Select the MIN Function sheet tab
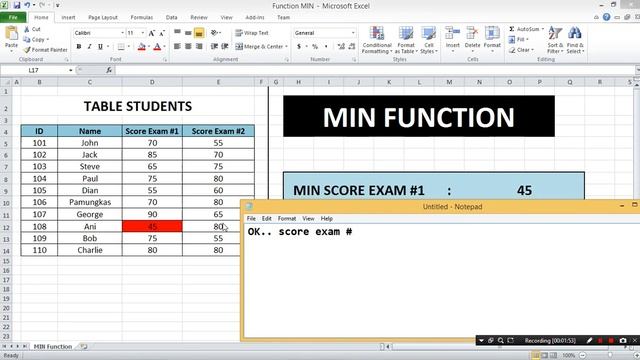This screenshot has width=640, height=360. (x=53, y=347)
